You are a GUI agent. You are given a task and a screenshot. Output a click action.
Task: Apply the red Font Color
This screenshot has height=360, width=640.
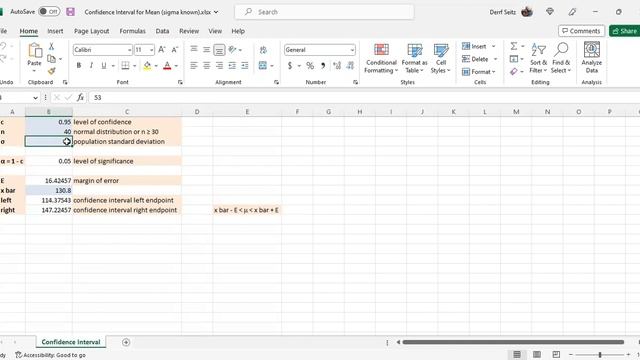point(167,65)
